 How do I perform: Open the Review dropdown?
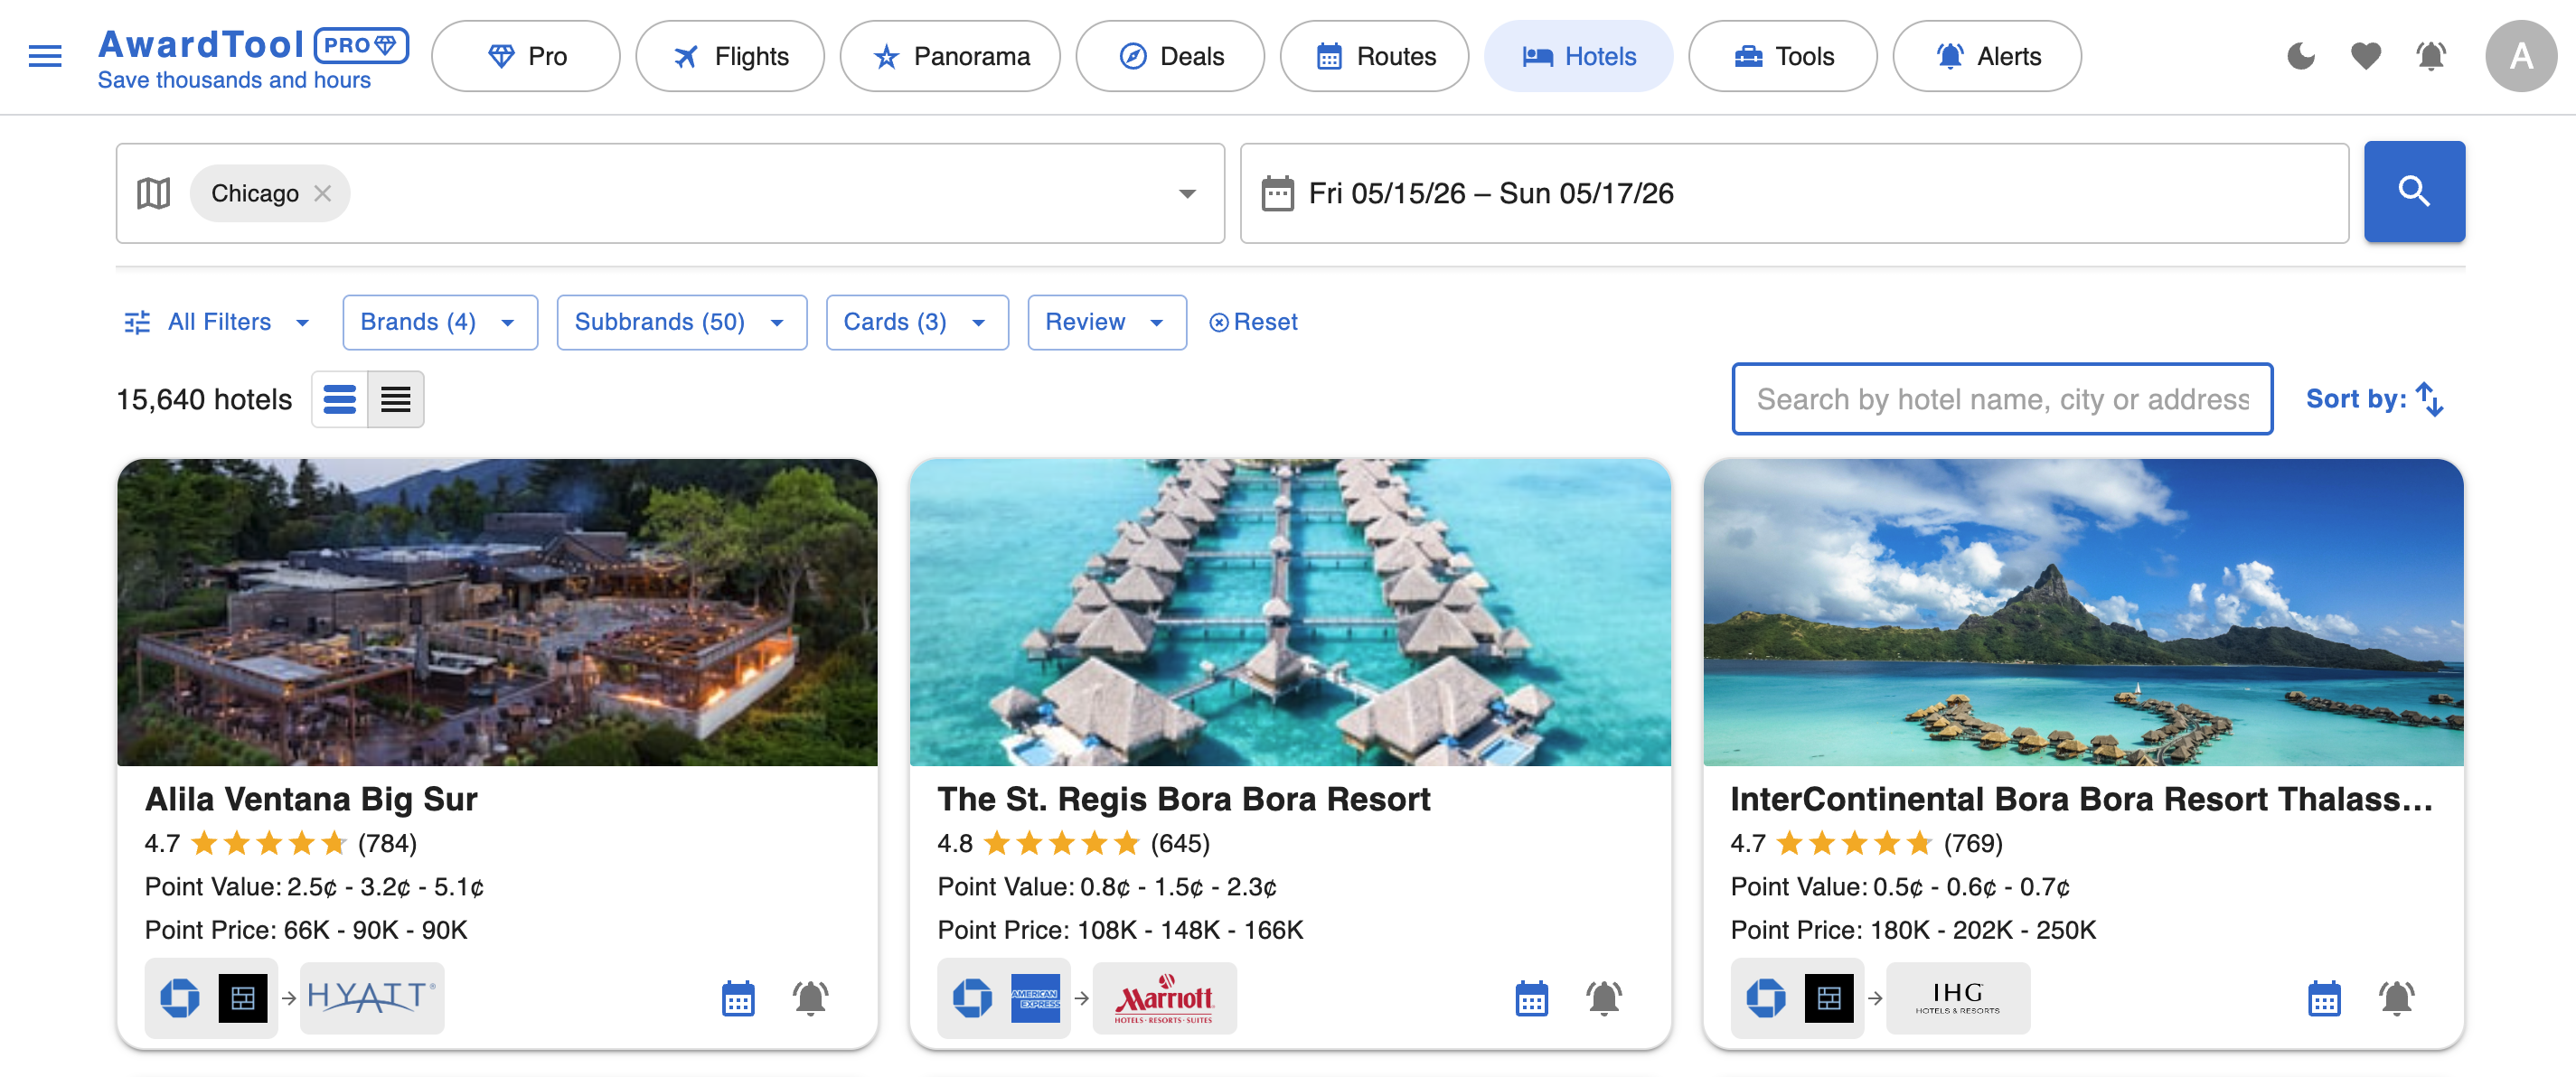coord(1107,322)
